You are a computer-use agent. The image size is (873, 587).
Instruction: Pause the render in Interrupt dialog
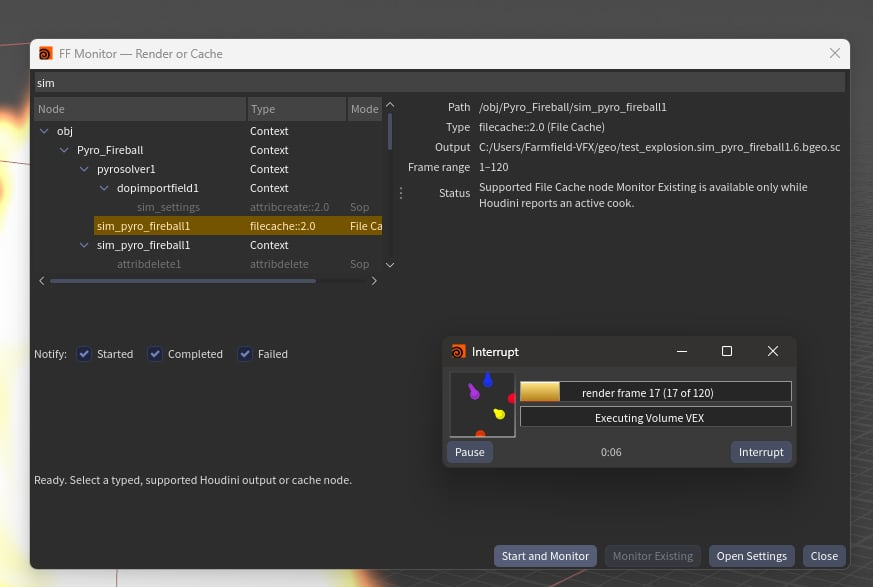click(469, 452)
